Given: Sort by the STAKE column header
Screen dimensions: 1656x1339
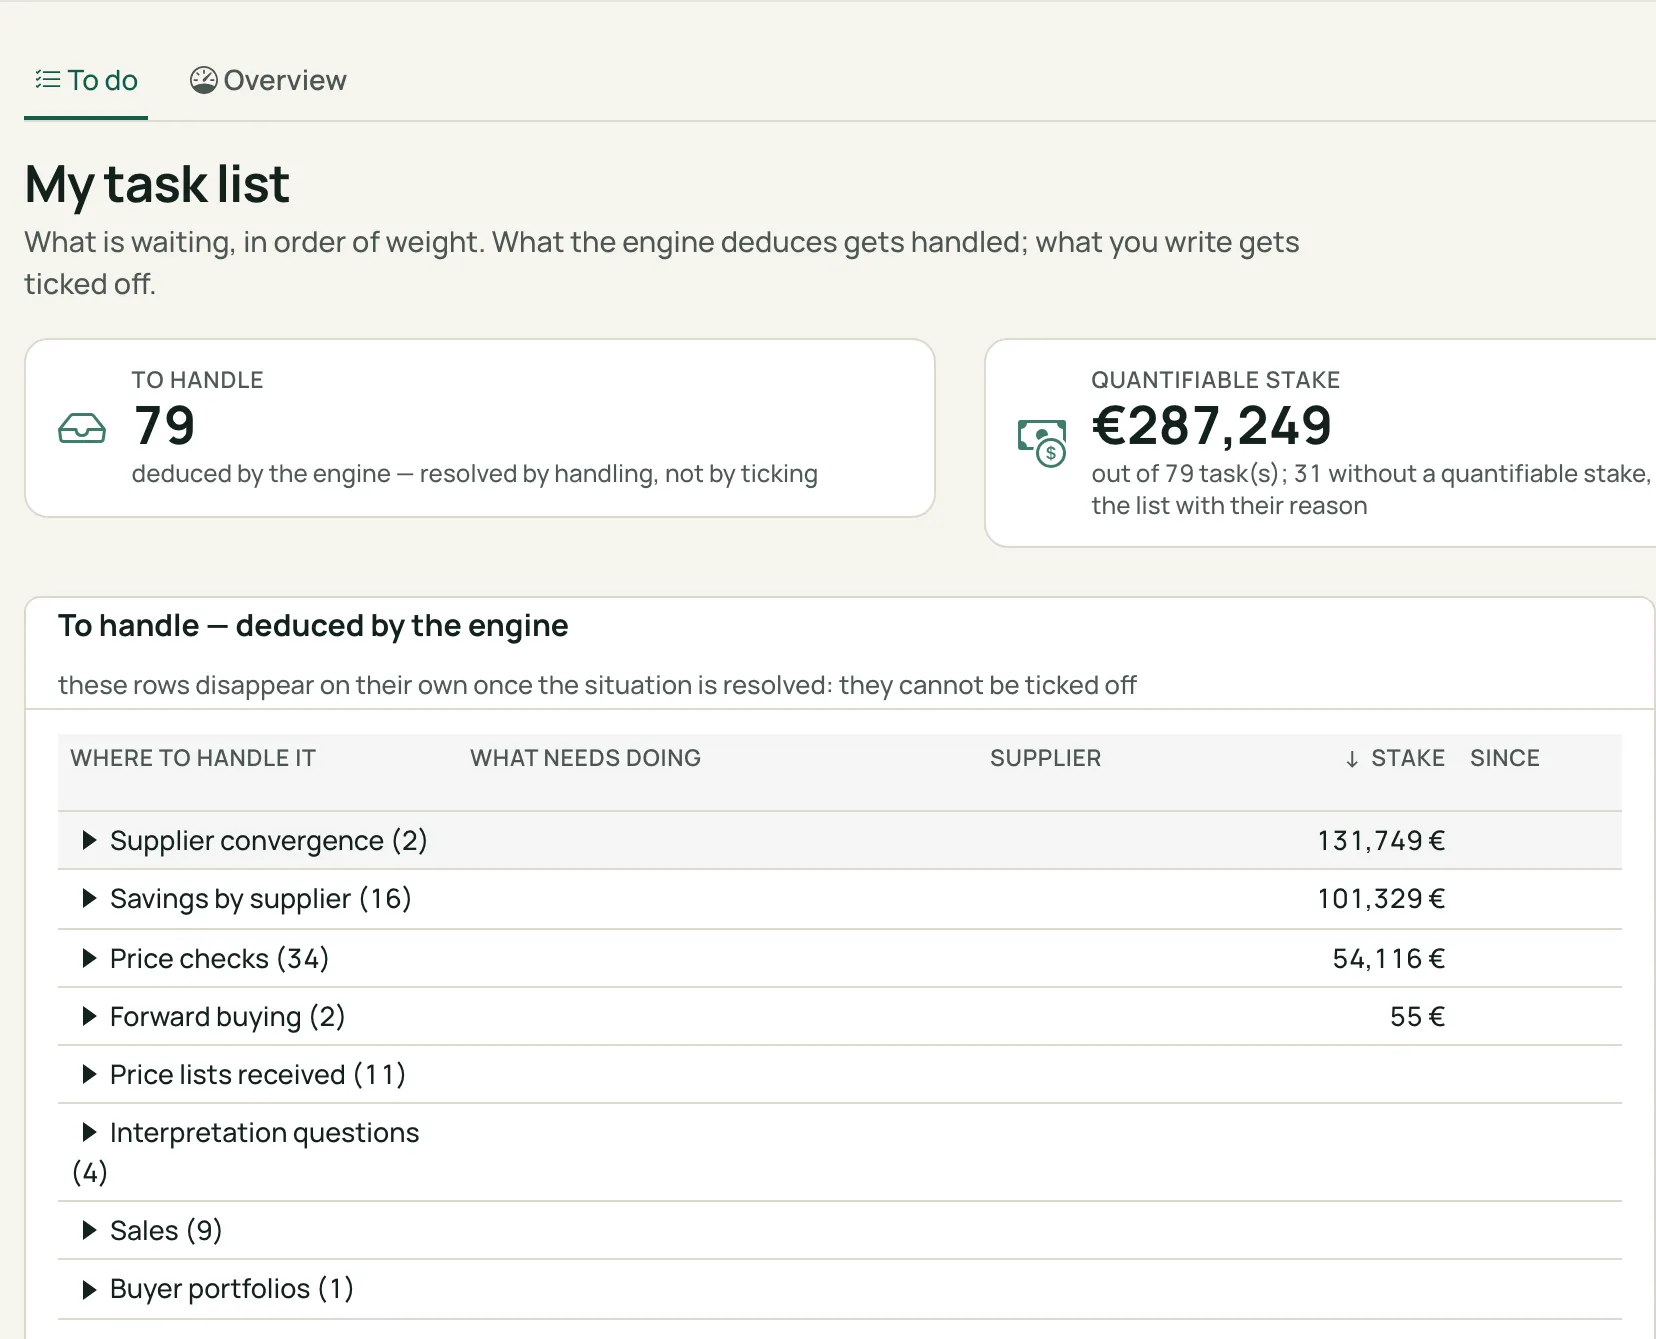Looking at the screenshot, I should point(1407,758).
